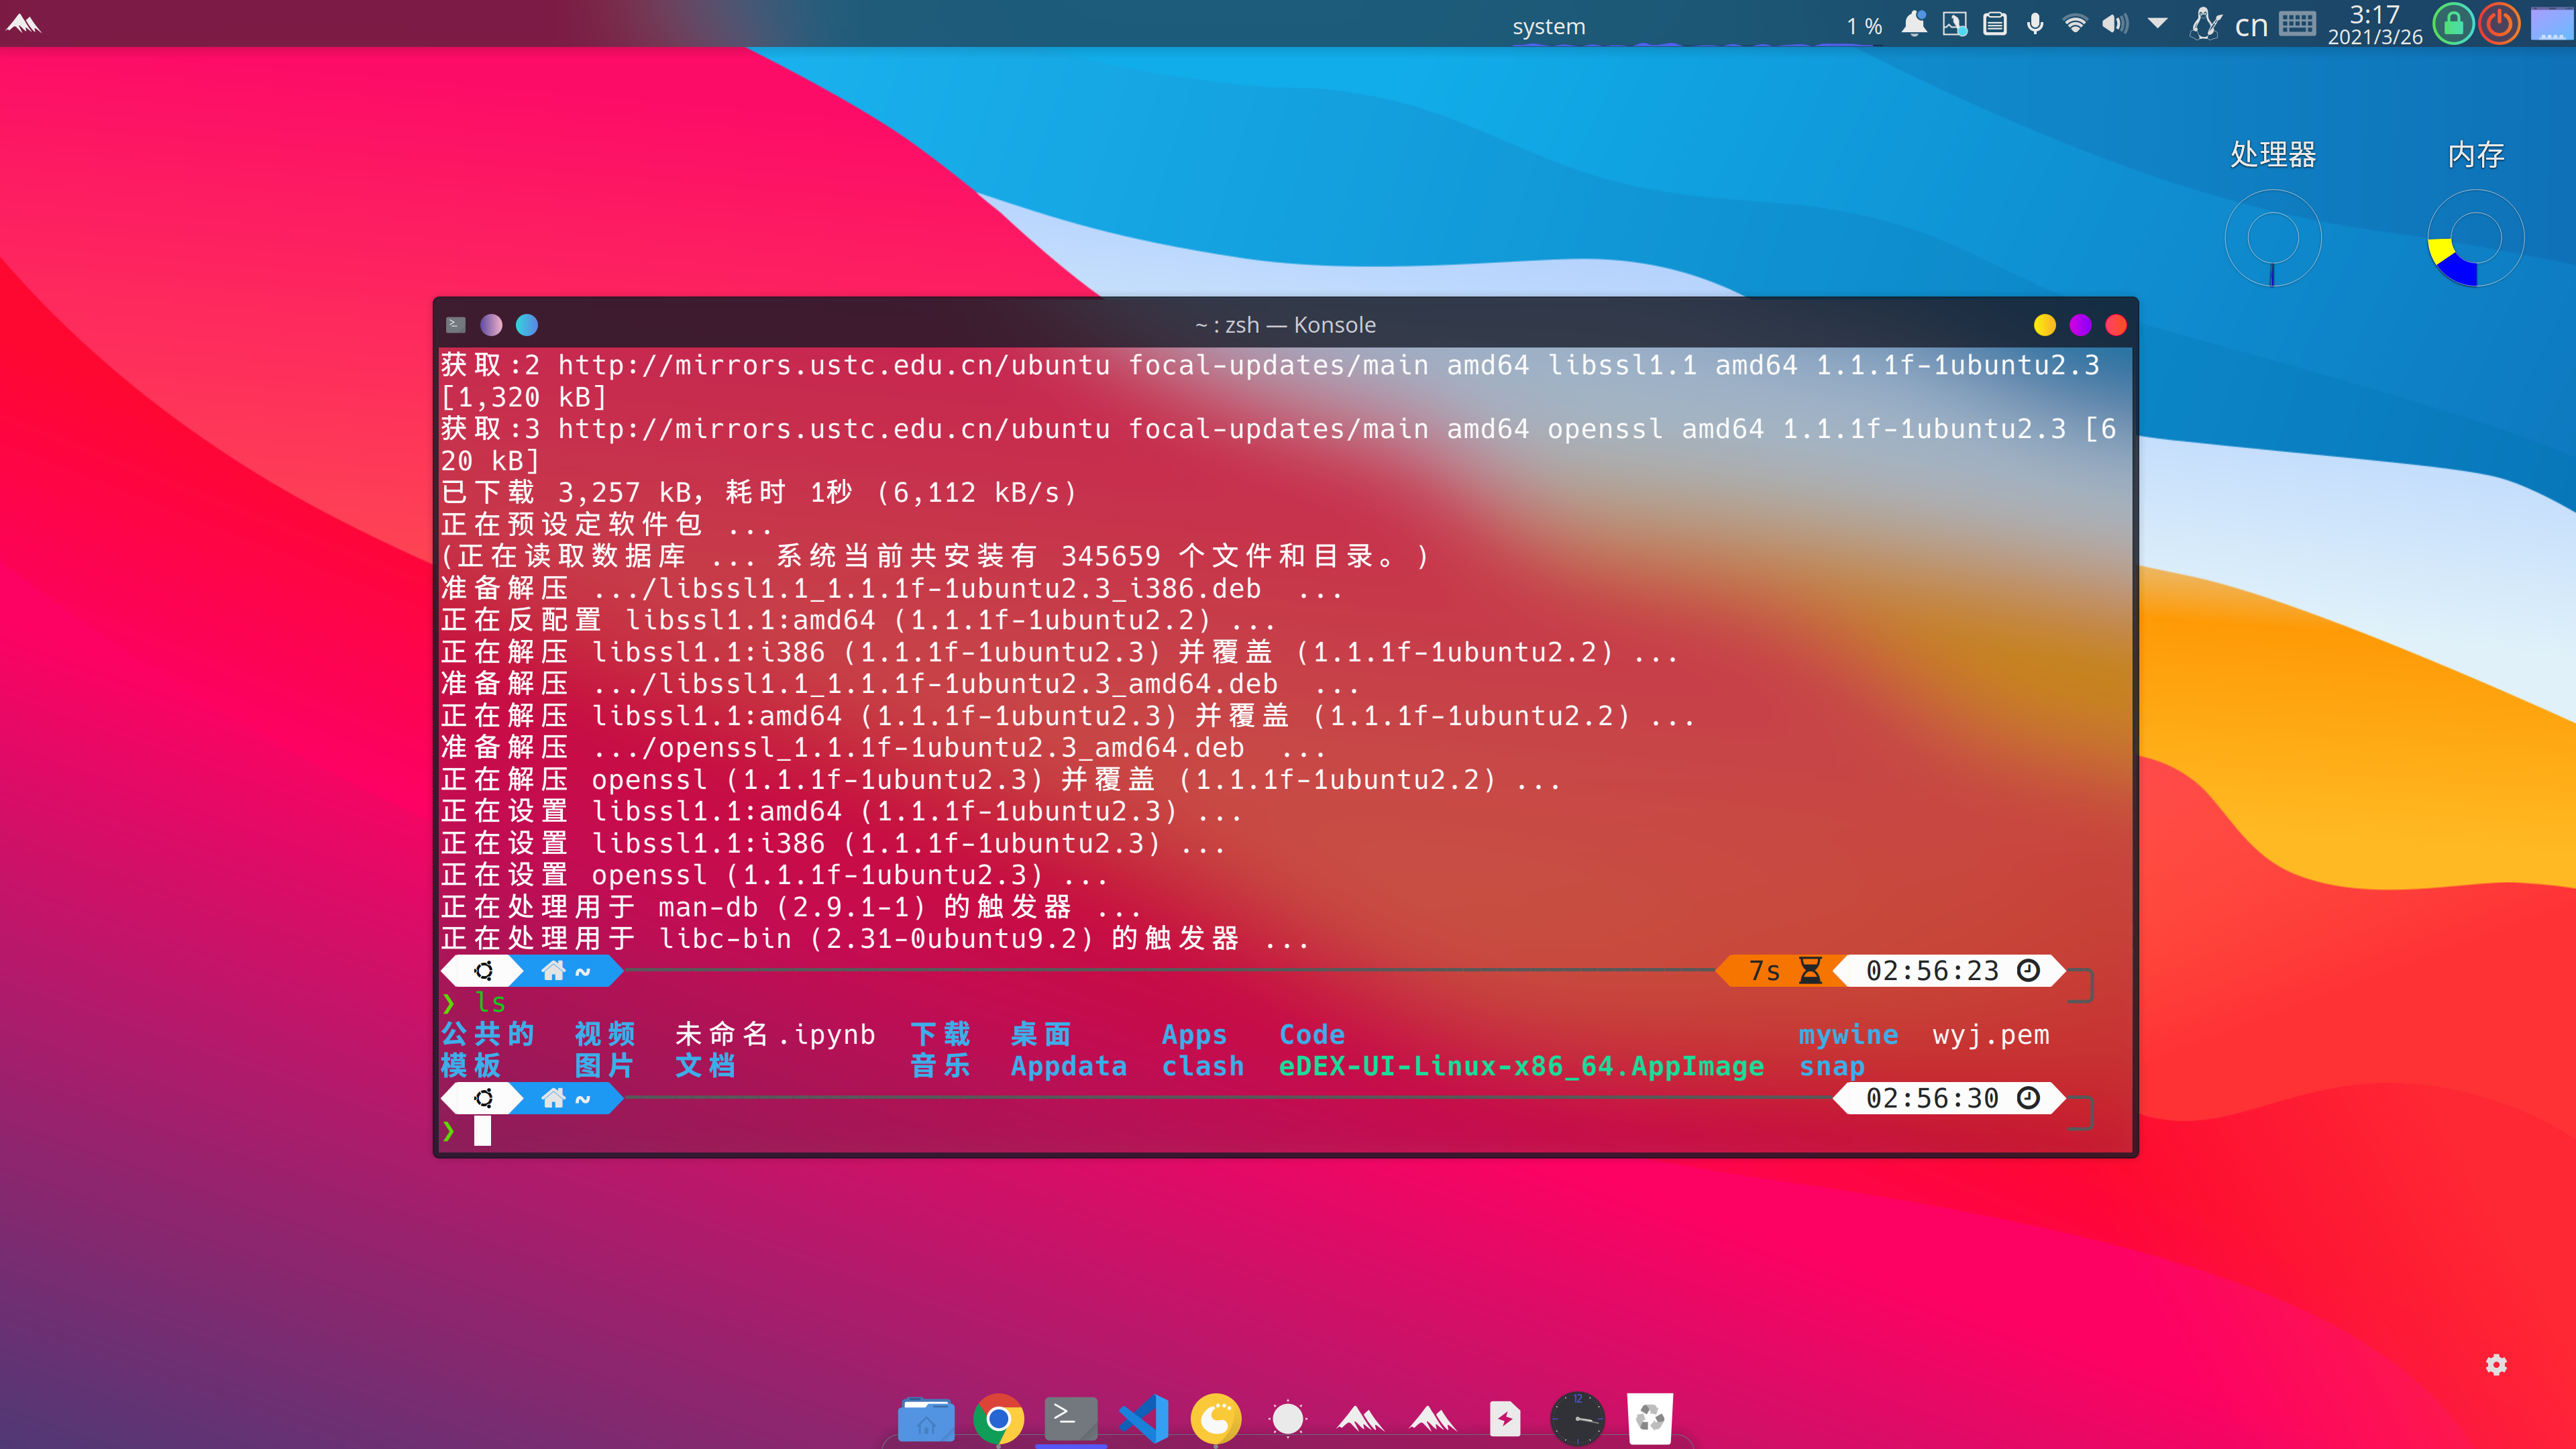
Task: Open the file manager icon in dock
Action: pyautogui.click(x=926, y=1418)
